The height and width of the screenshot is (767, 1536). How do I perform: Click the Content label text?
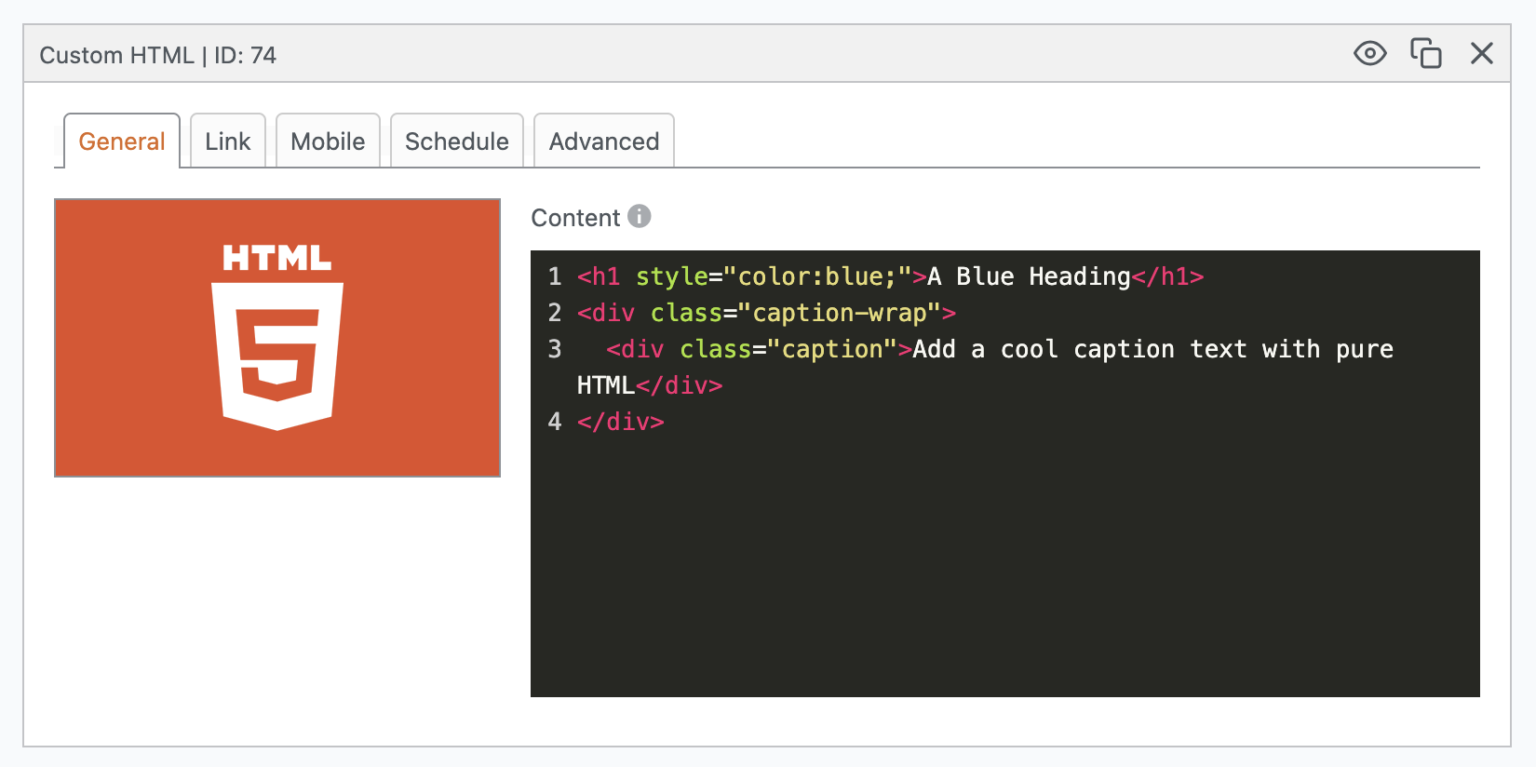(x=577, y=217)
